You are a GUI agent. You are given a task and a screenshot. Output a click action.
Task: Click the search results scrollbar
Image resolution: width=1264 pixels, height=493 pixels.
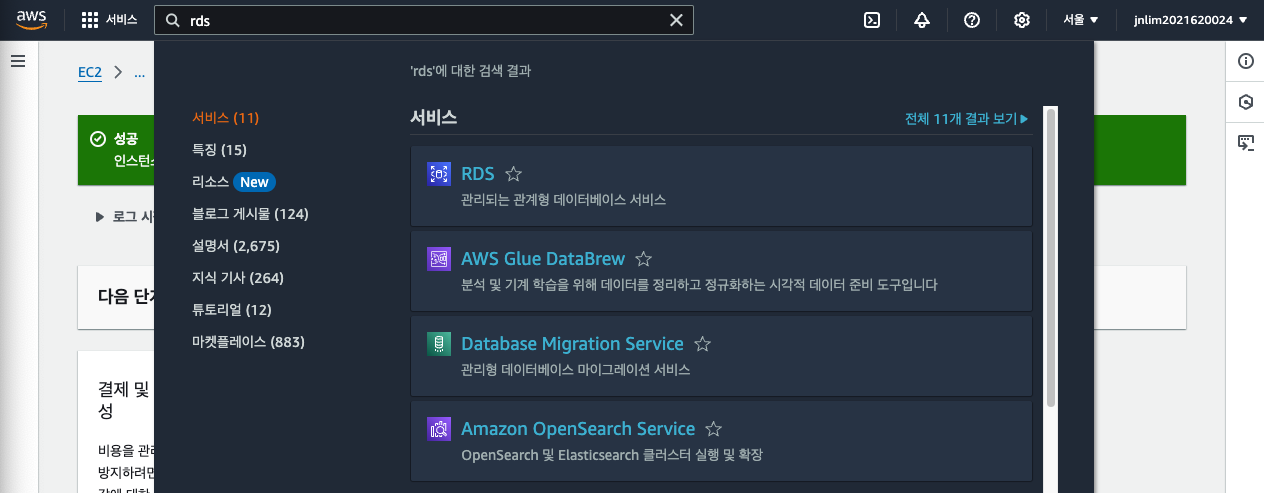point(1050,258)
